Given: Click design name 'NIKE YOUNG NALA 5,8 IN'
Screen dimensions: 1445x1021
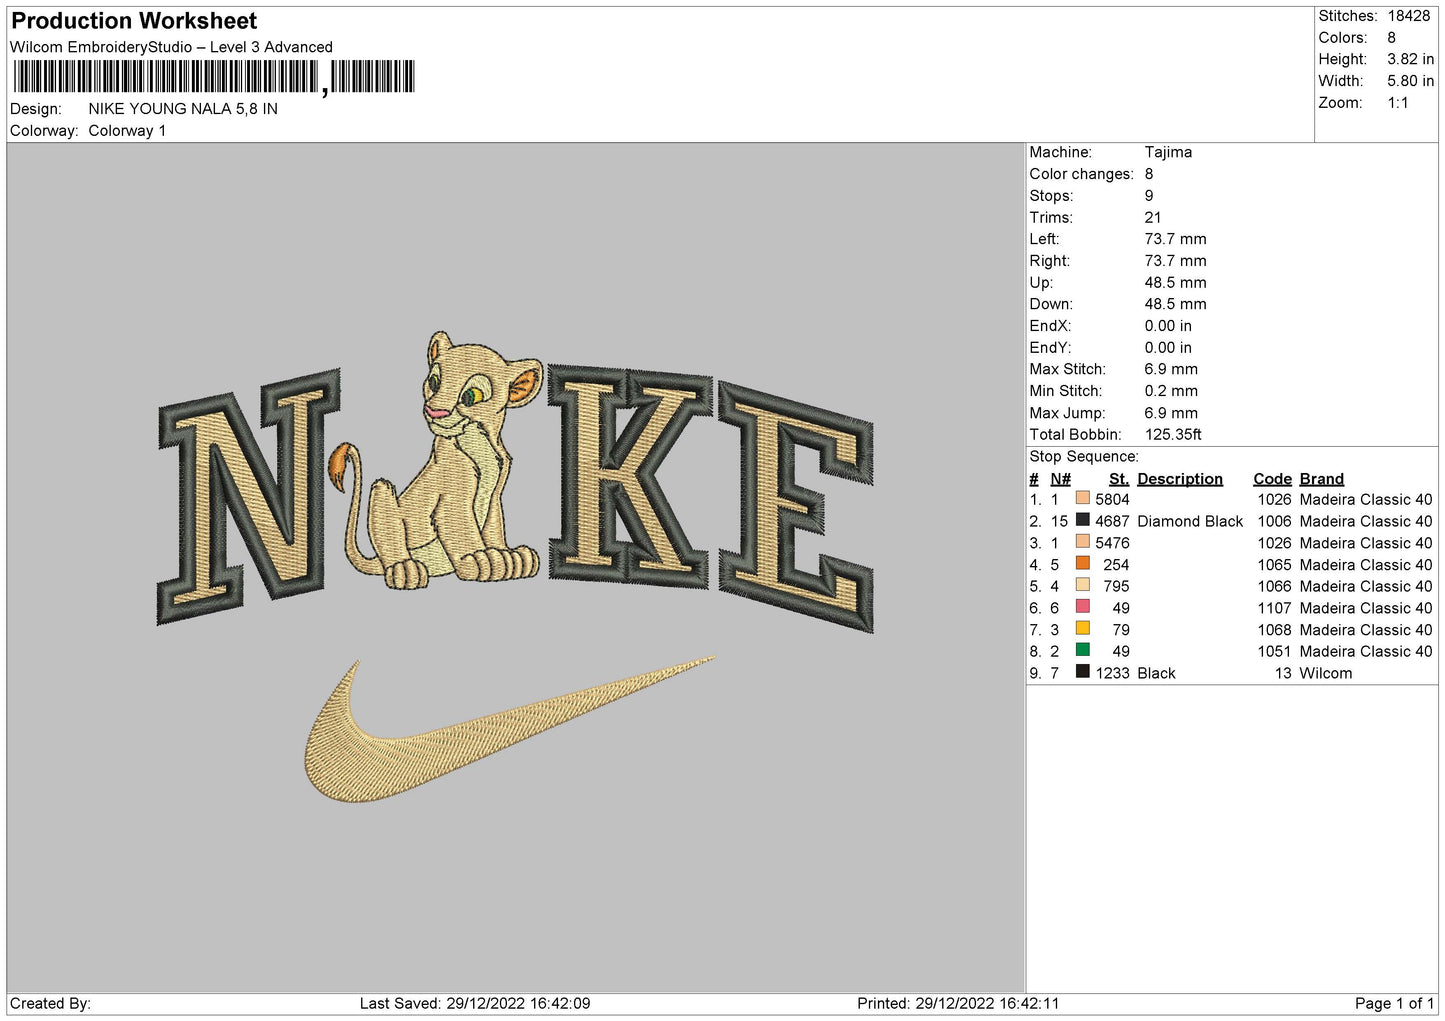Looking at the screenshot, I should point(183,109).
